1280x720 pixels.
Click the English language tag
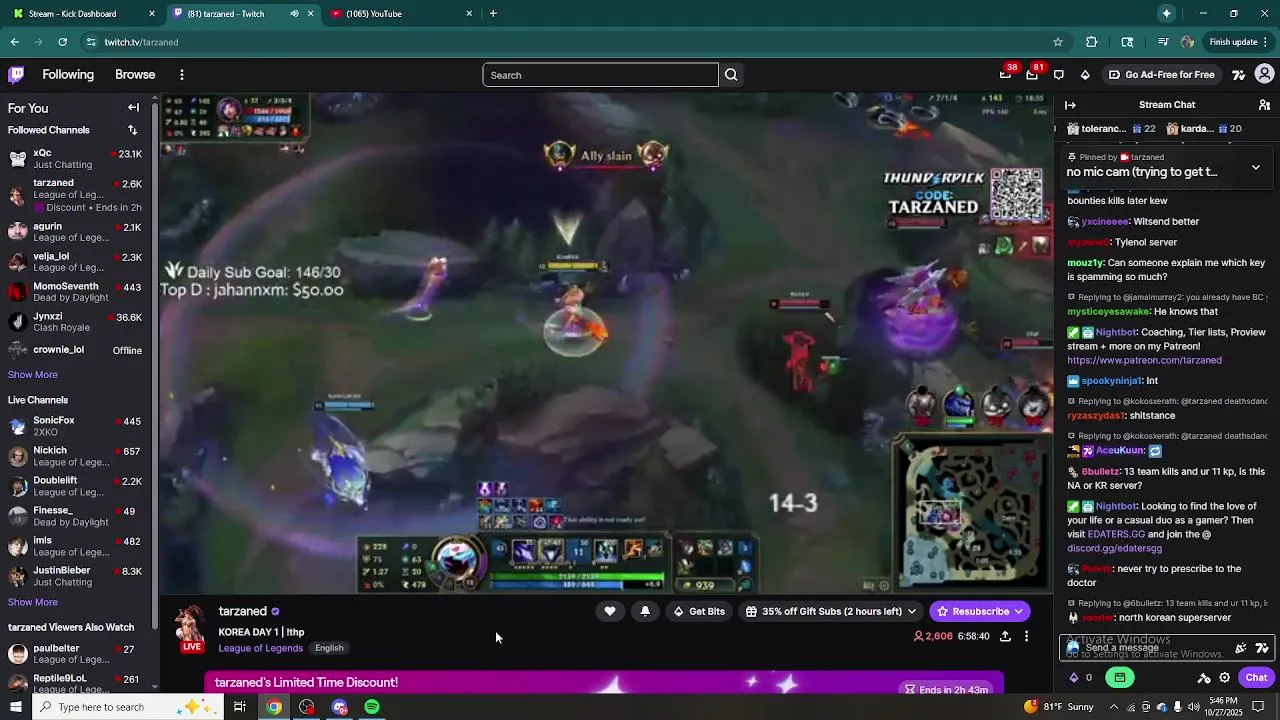click(329, 648)
